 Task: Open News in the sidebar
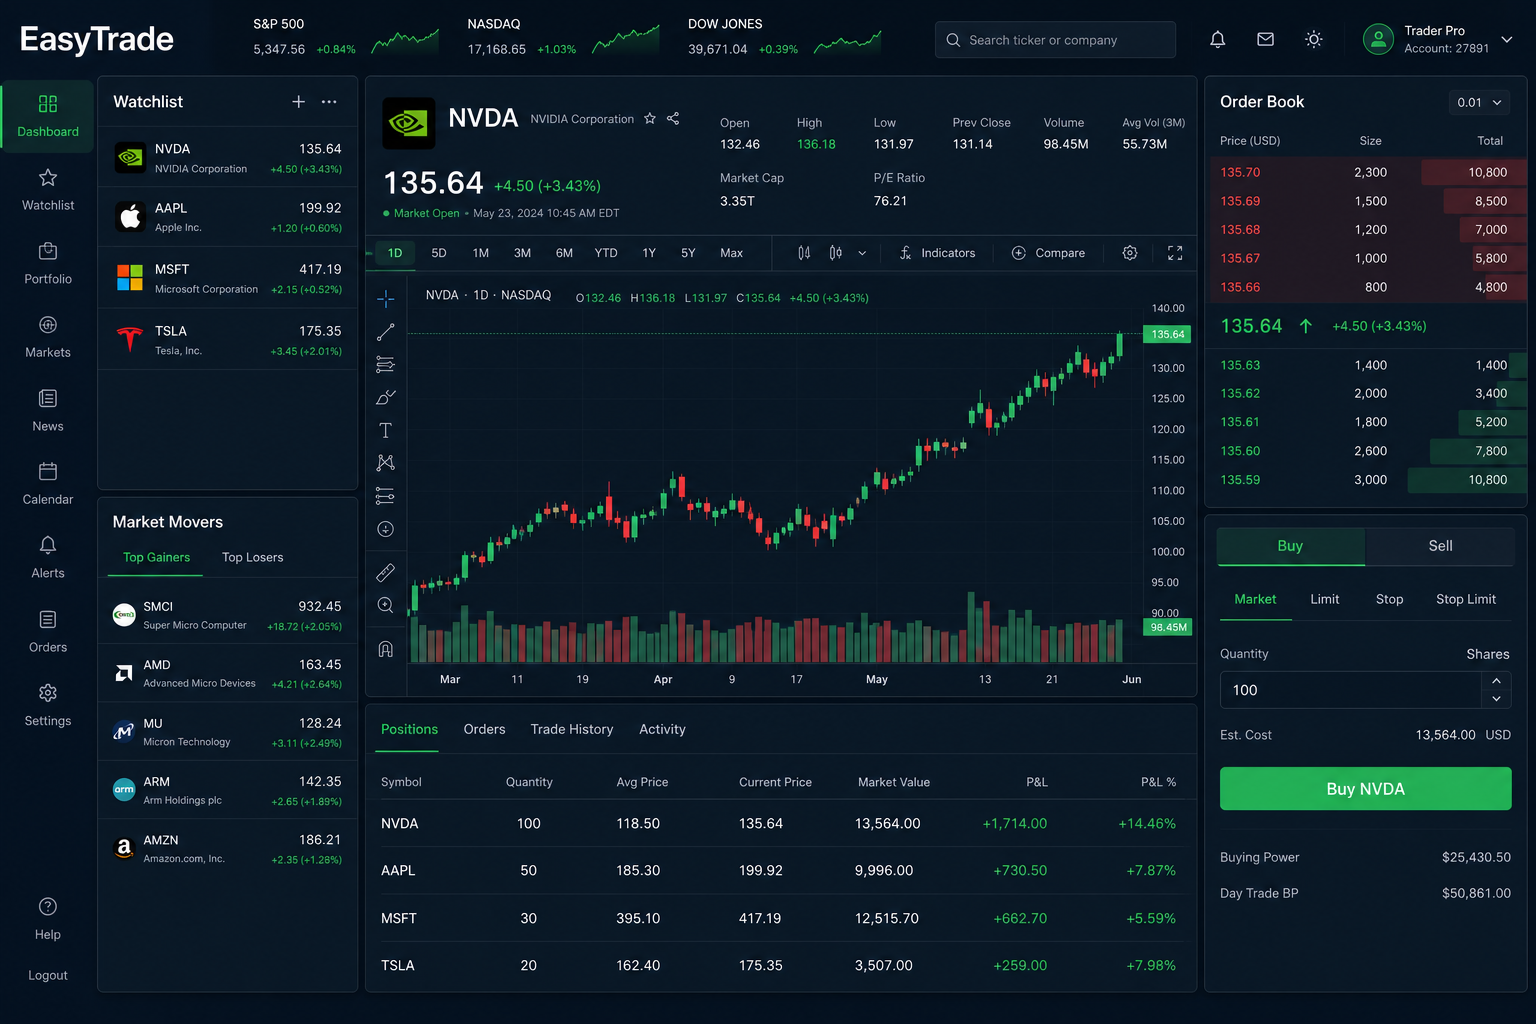48,411
